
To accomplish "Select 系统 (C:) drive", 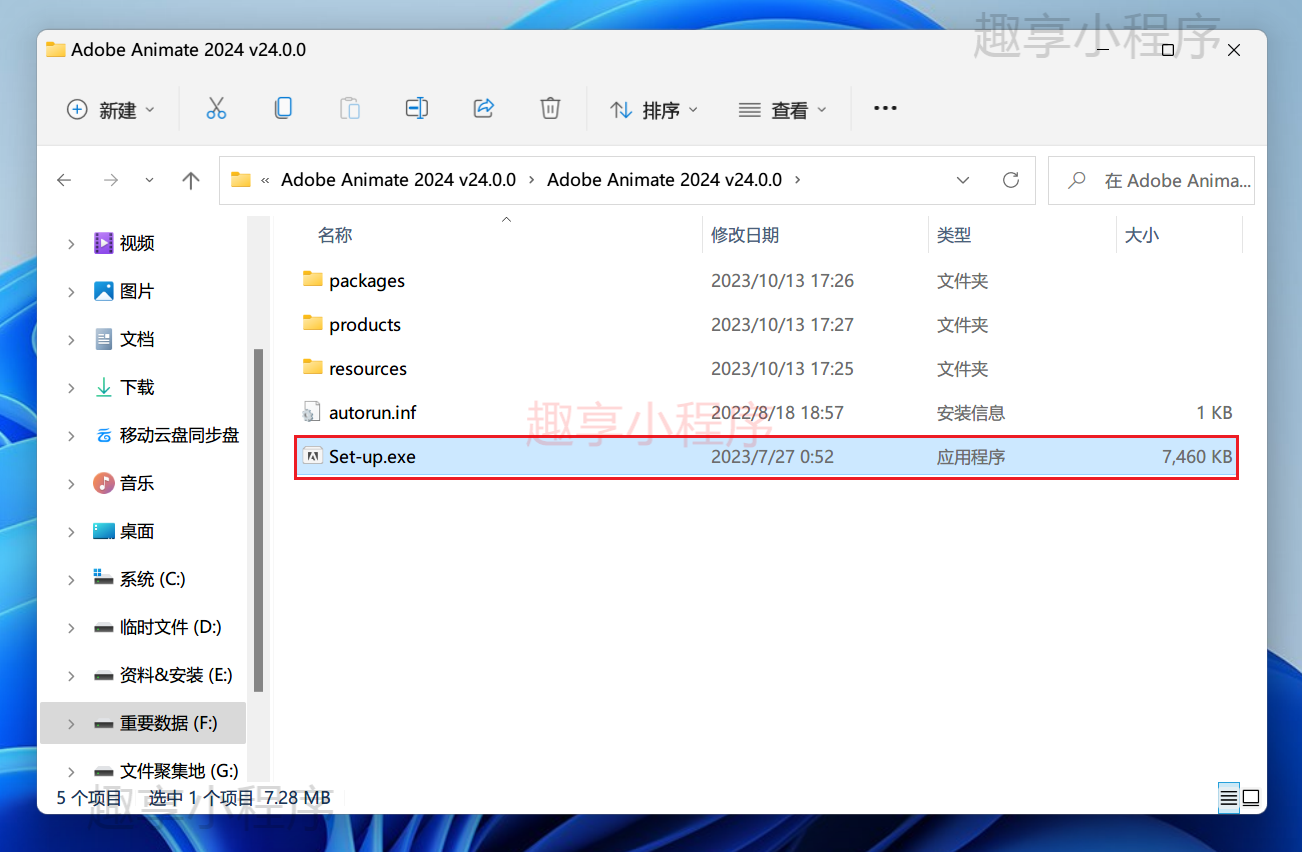I will [x=153, y=579].
